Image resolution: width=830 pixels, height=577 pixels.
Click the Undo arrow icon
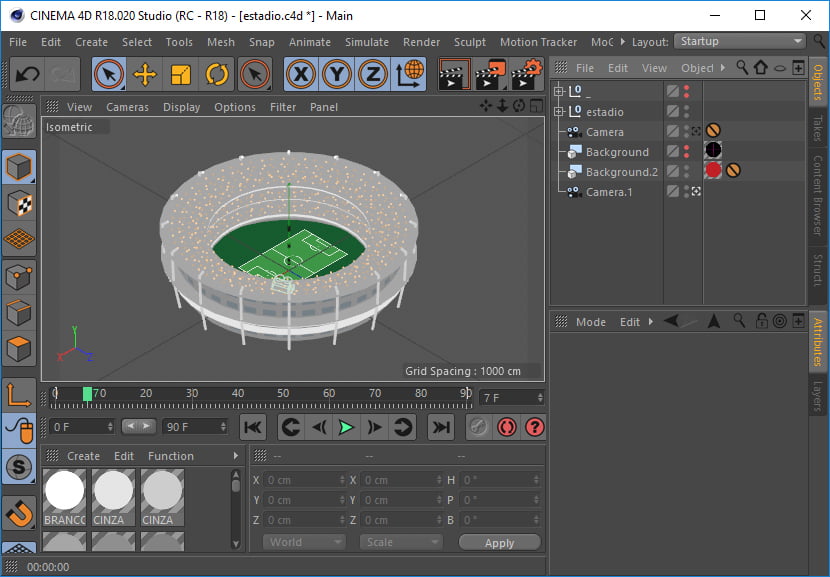tap(27, 74)
